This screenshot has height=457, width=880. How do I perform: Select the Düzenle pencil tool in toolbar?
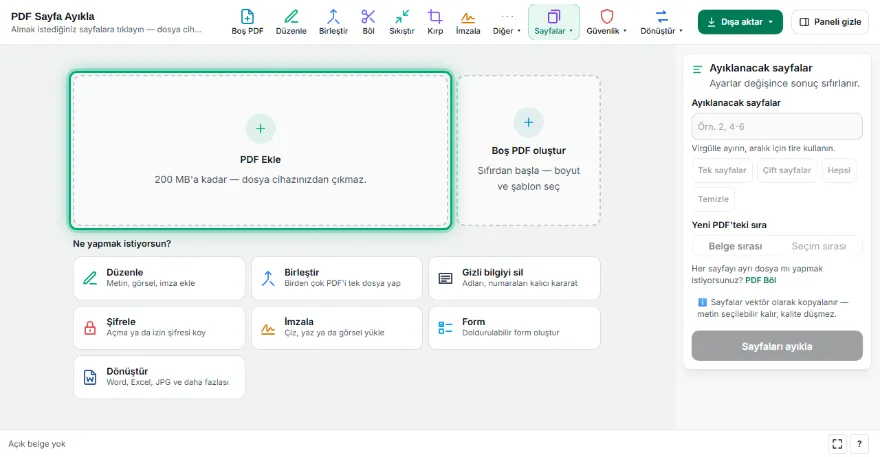[291, 22]
